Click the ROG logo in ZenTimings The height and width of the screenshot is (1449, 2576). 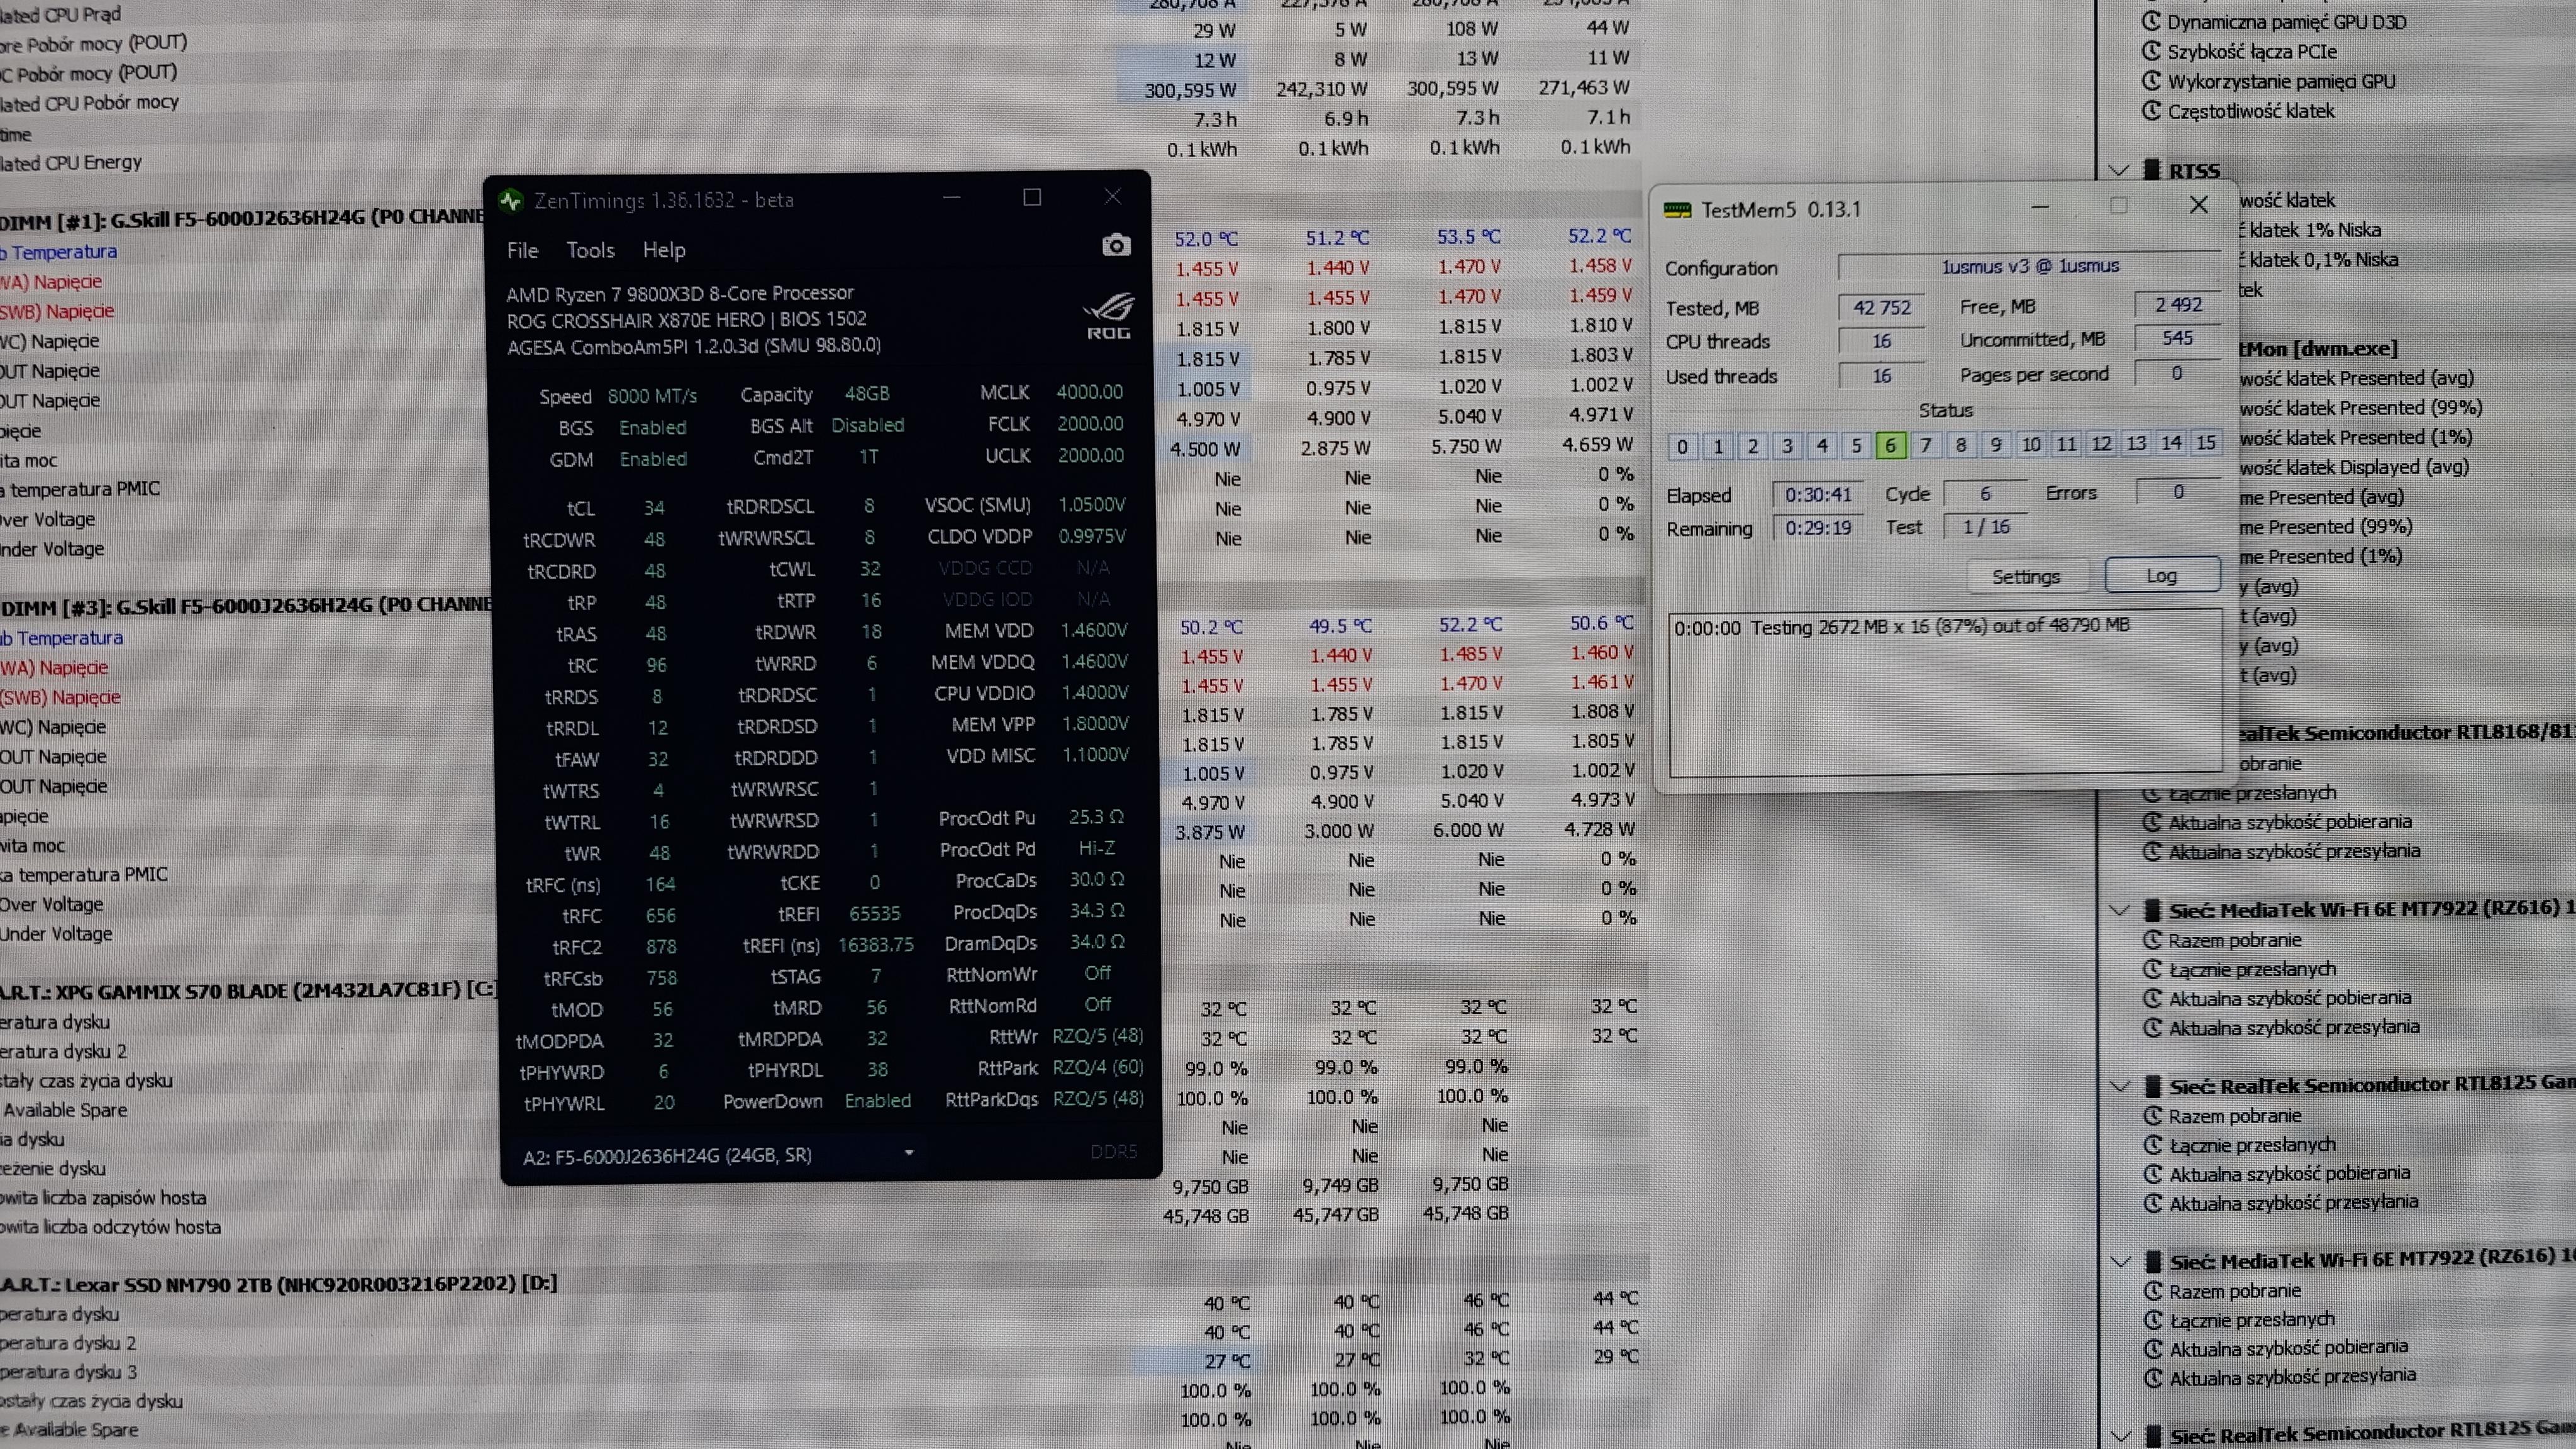click(1109, 316)
